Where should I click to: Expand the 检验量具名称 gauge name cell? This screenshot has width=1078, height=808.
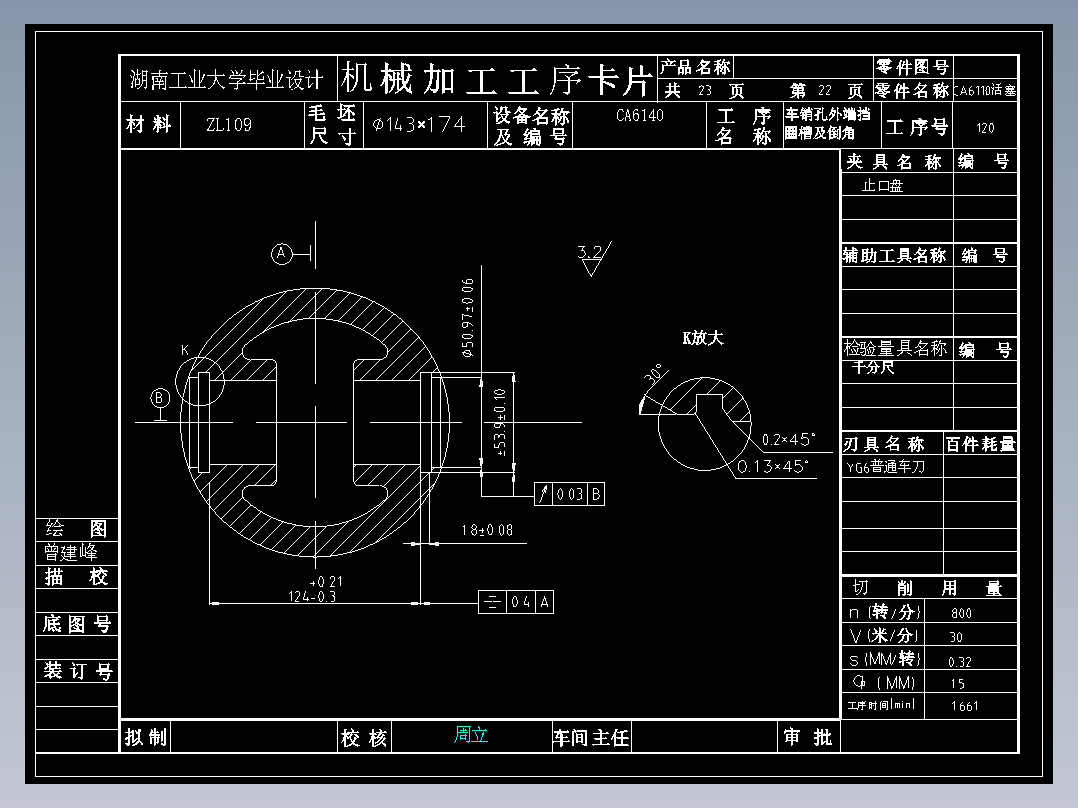tap(894, 349)
